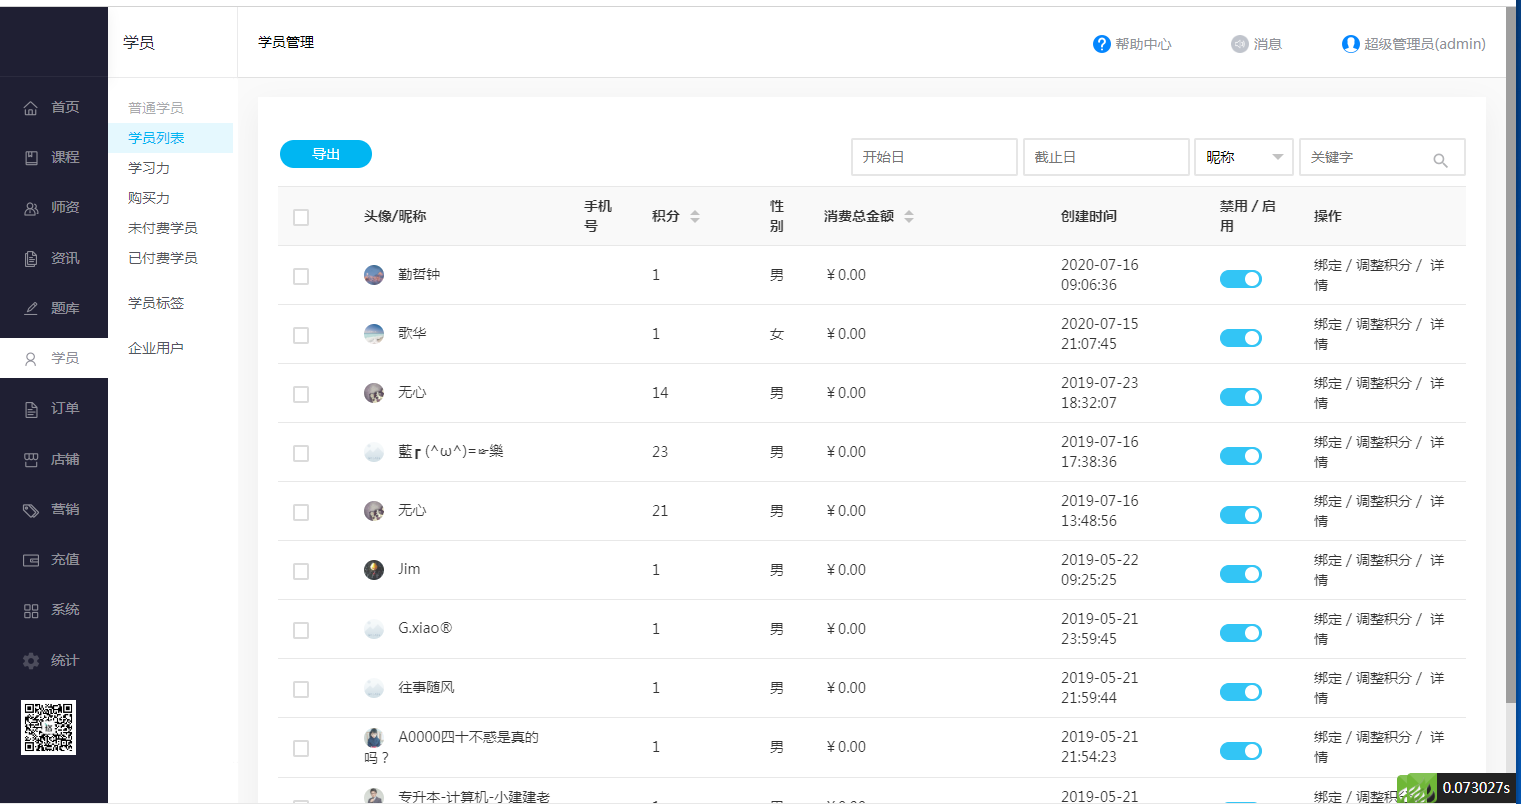The height and width of the screenshot is (804, 1521).
Task: Sort by 消费总金额 column arrows
Action: pos(909,216)
